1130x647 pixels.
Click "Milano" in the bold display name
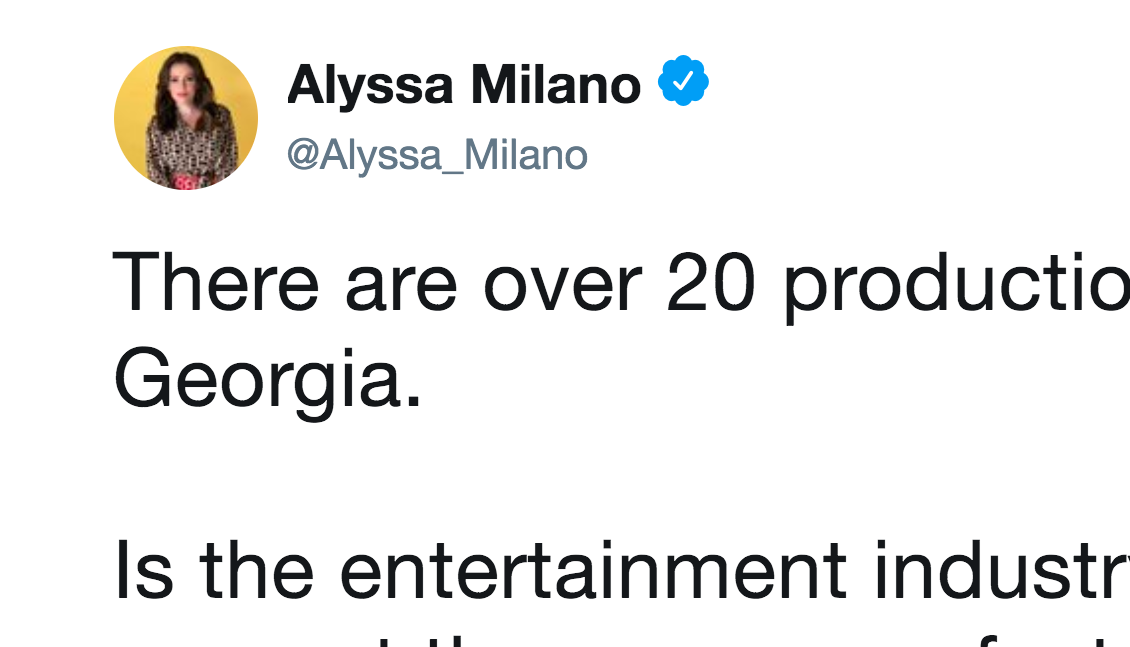click(556, 86)
